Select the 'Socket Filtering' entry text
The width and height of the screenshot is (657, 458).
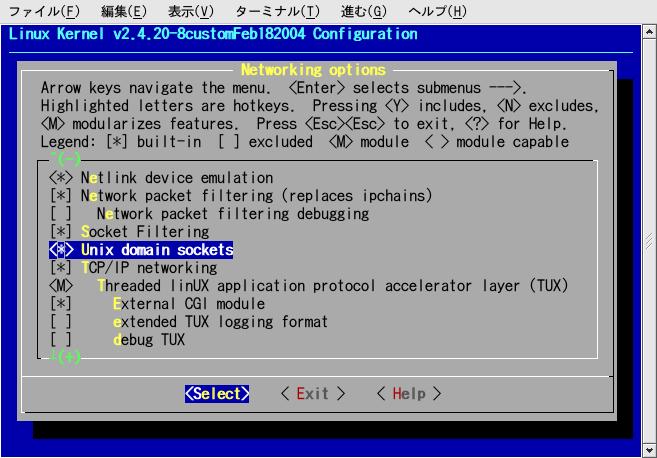145,232
